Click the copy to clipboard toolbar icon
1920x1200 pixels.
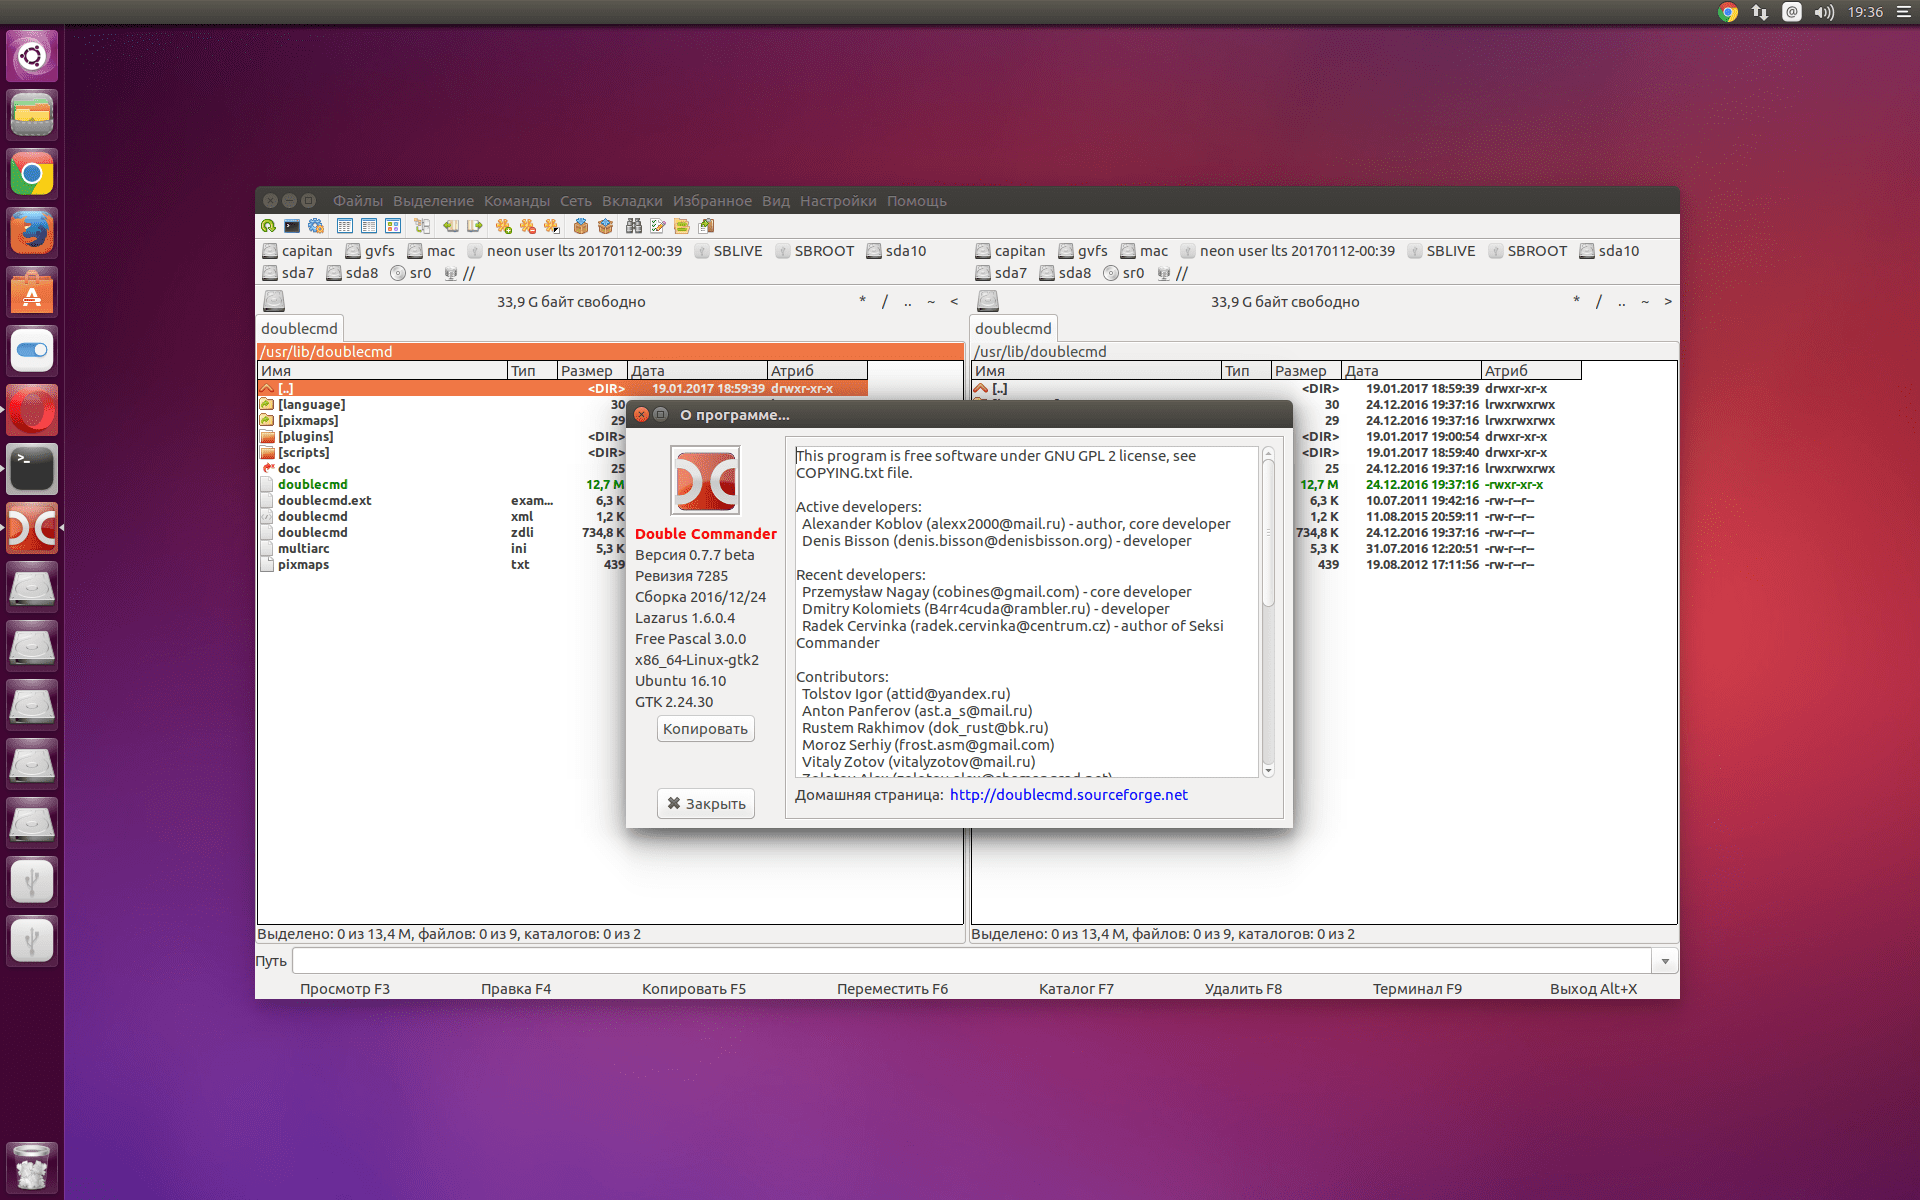click(x=706, y=226)
